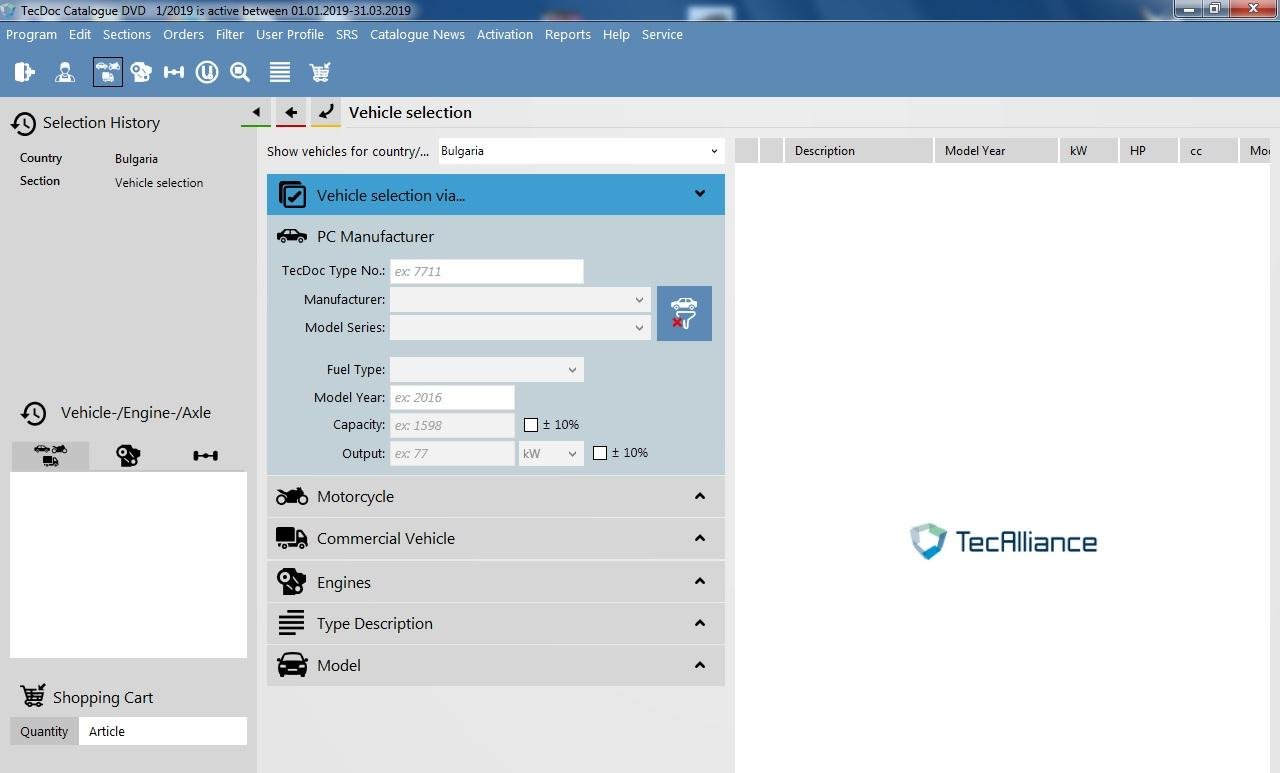The image size is (1280, 773).
Task: Click the reset vehicle filter button
Action: click(x=684, y=313)
